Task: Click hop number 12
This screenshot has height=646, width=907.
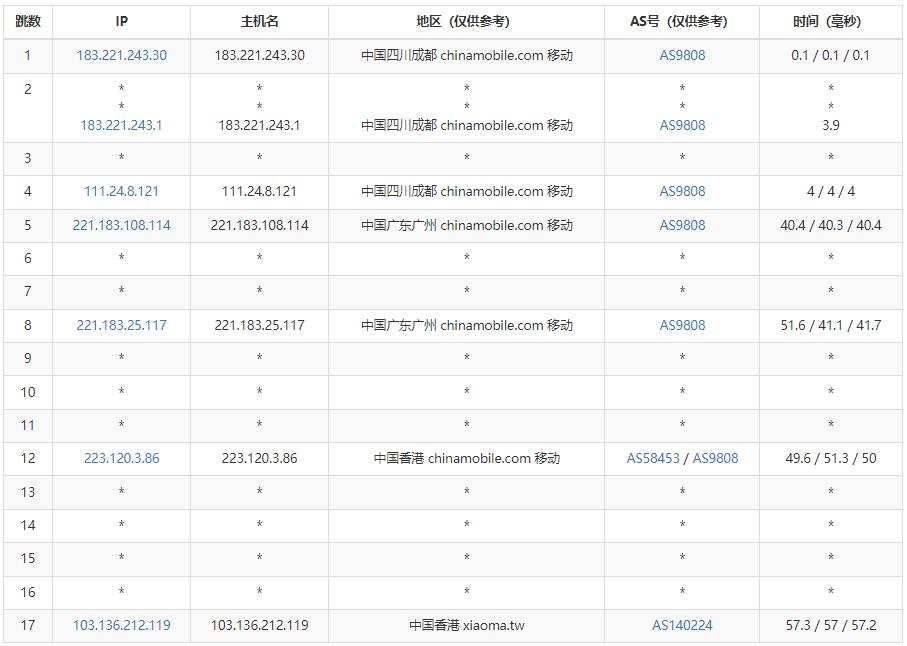Action: (x=28, y=459)
